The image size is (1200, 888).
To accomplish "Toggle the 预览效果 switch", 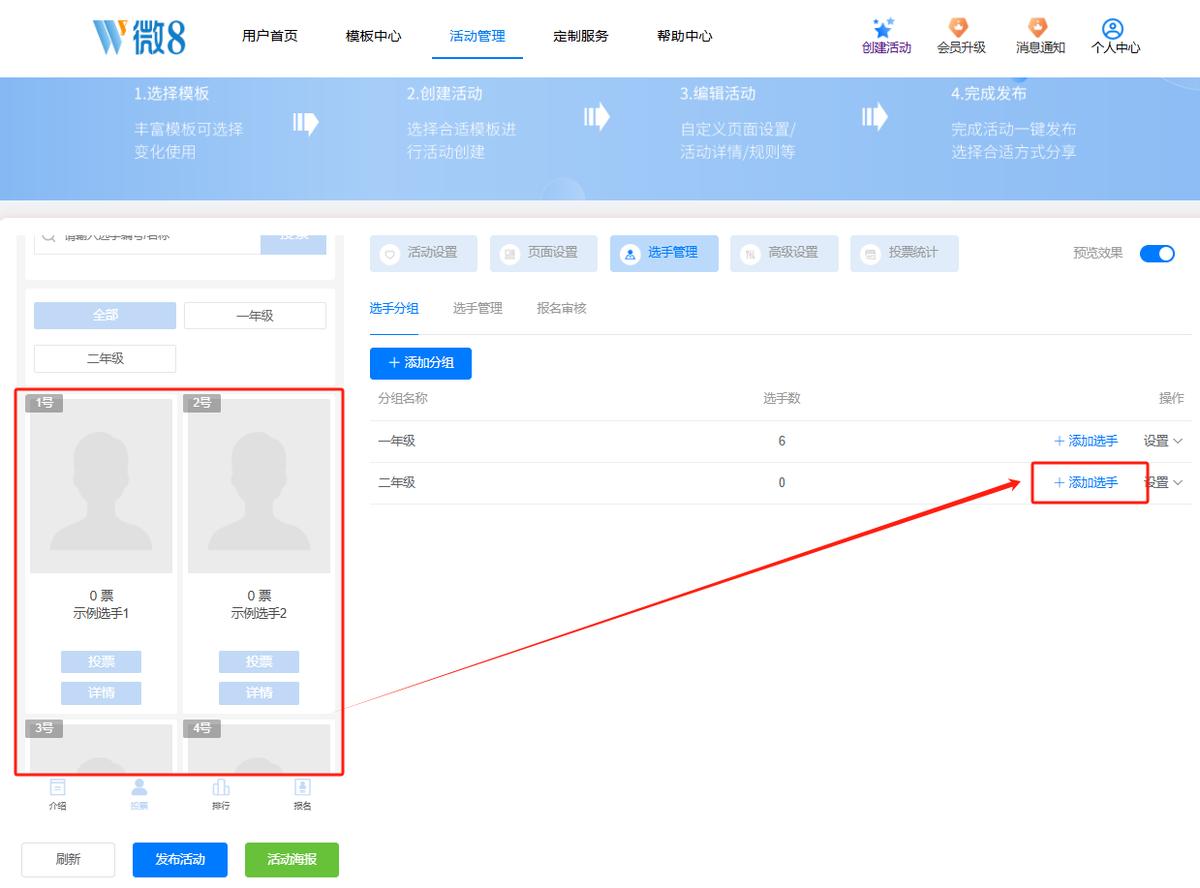I will coord(1157,253).
